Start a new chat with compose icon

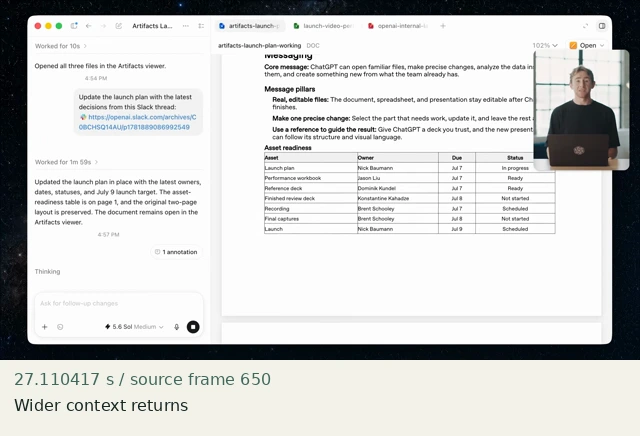pos(118,26)
